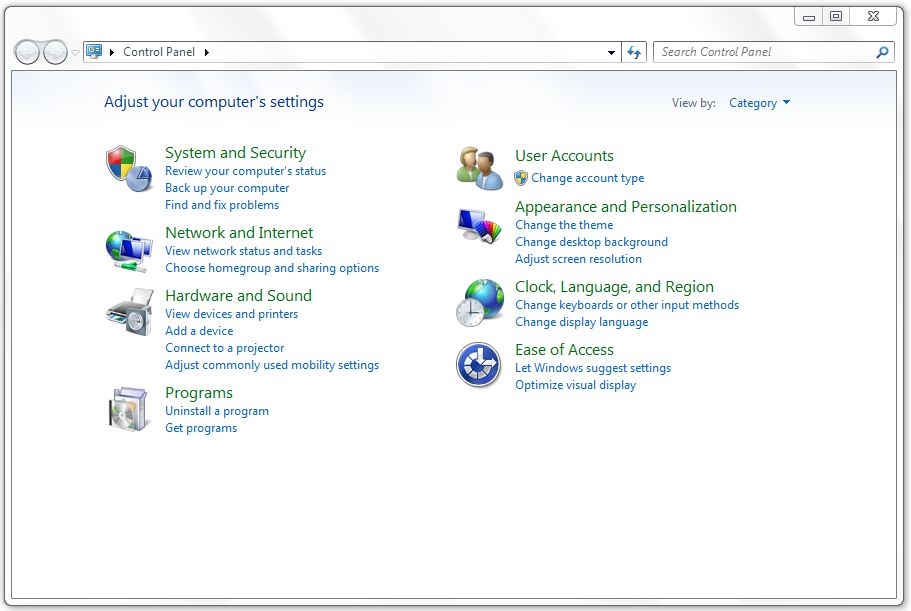Viewport: 911px width, 611px height.
Task: Expand the arrow after Control Panel breadcrumb
Action: [x=206, y=52]
